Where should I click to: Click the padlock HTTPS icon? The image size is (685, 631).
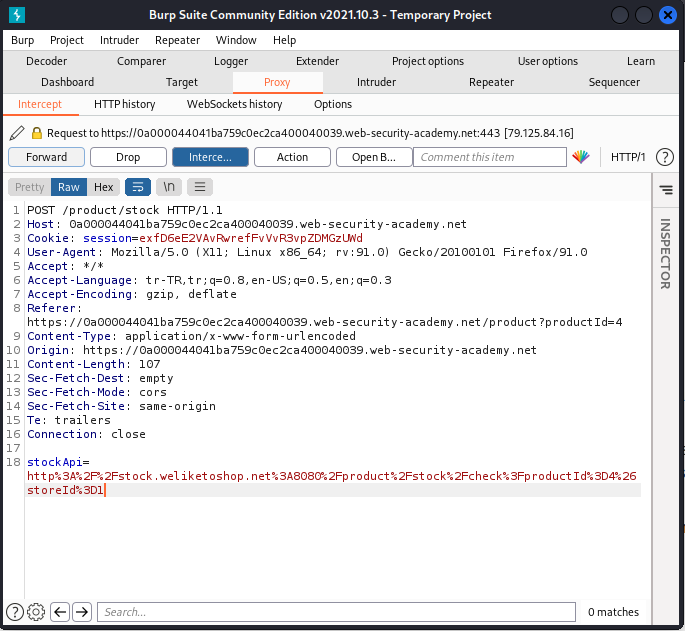pos(37,133)
